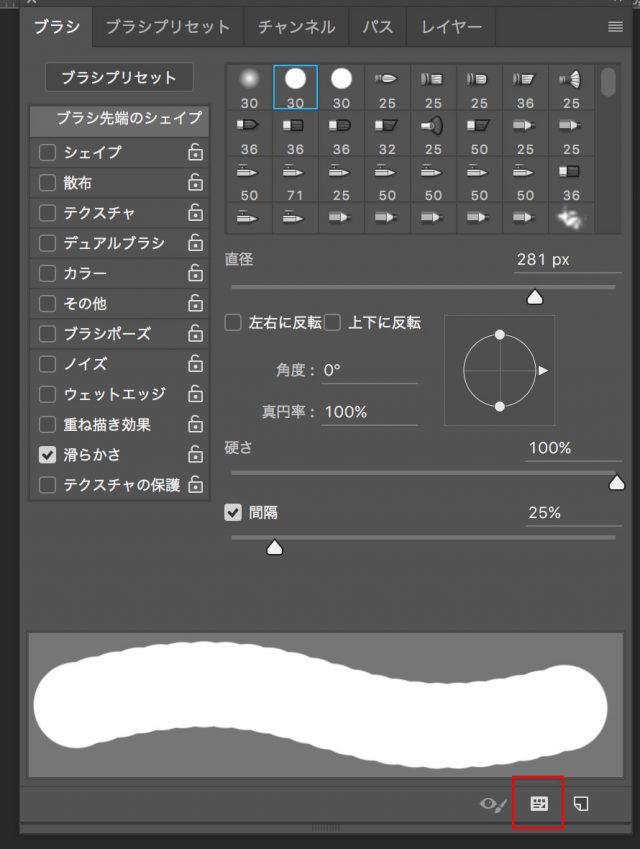
Task: Open the brush panel hamburger menu
Action: coord(615,27)
